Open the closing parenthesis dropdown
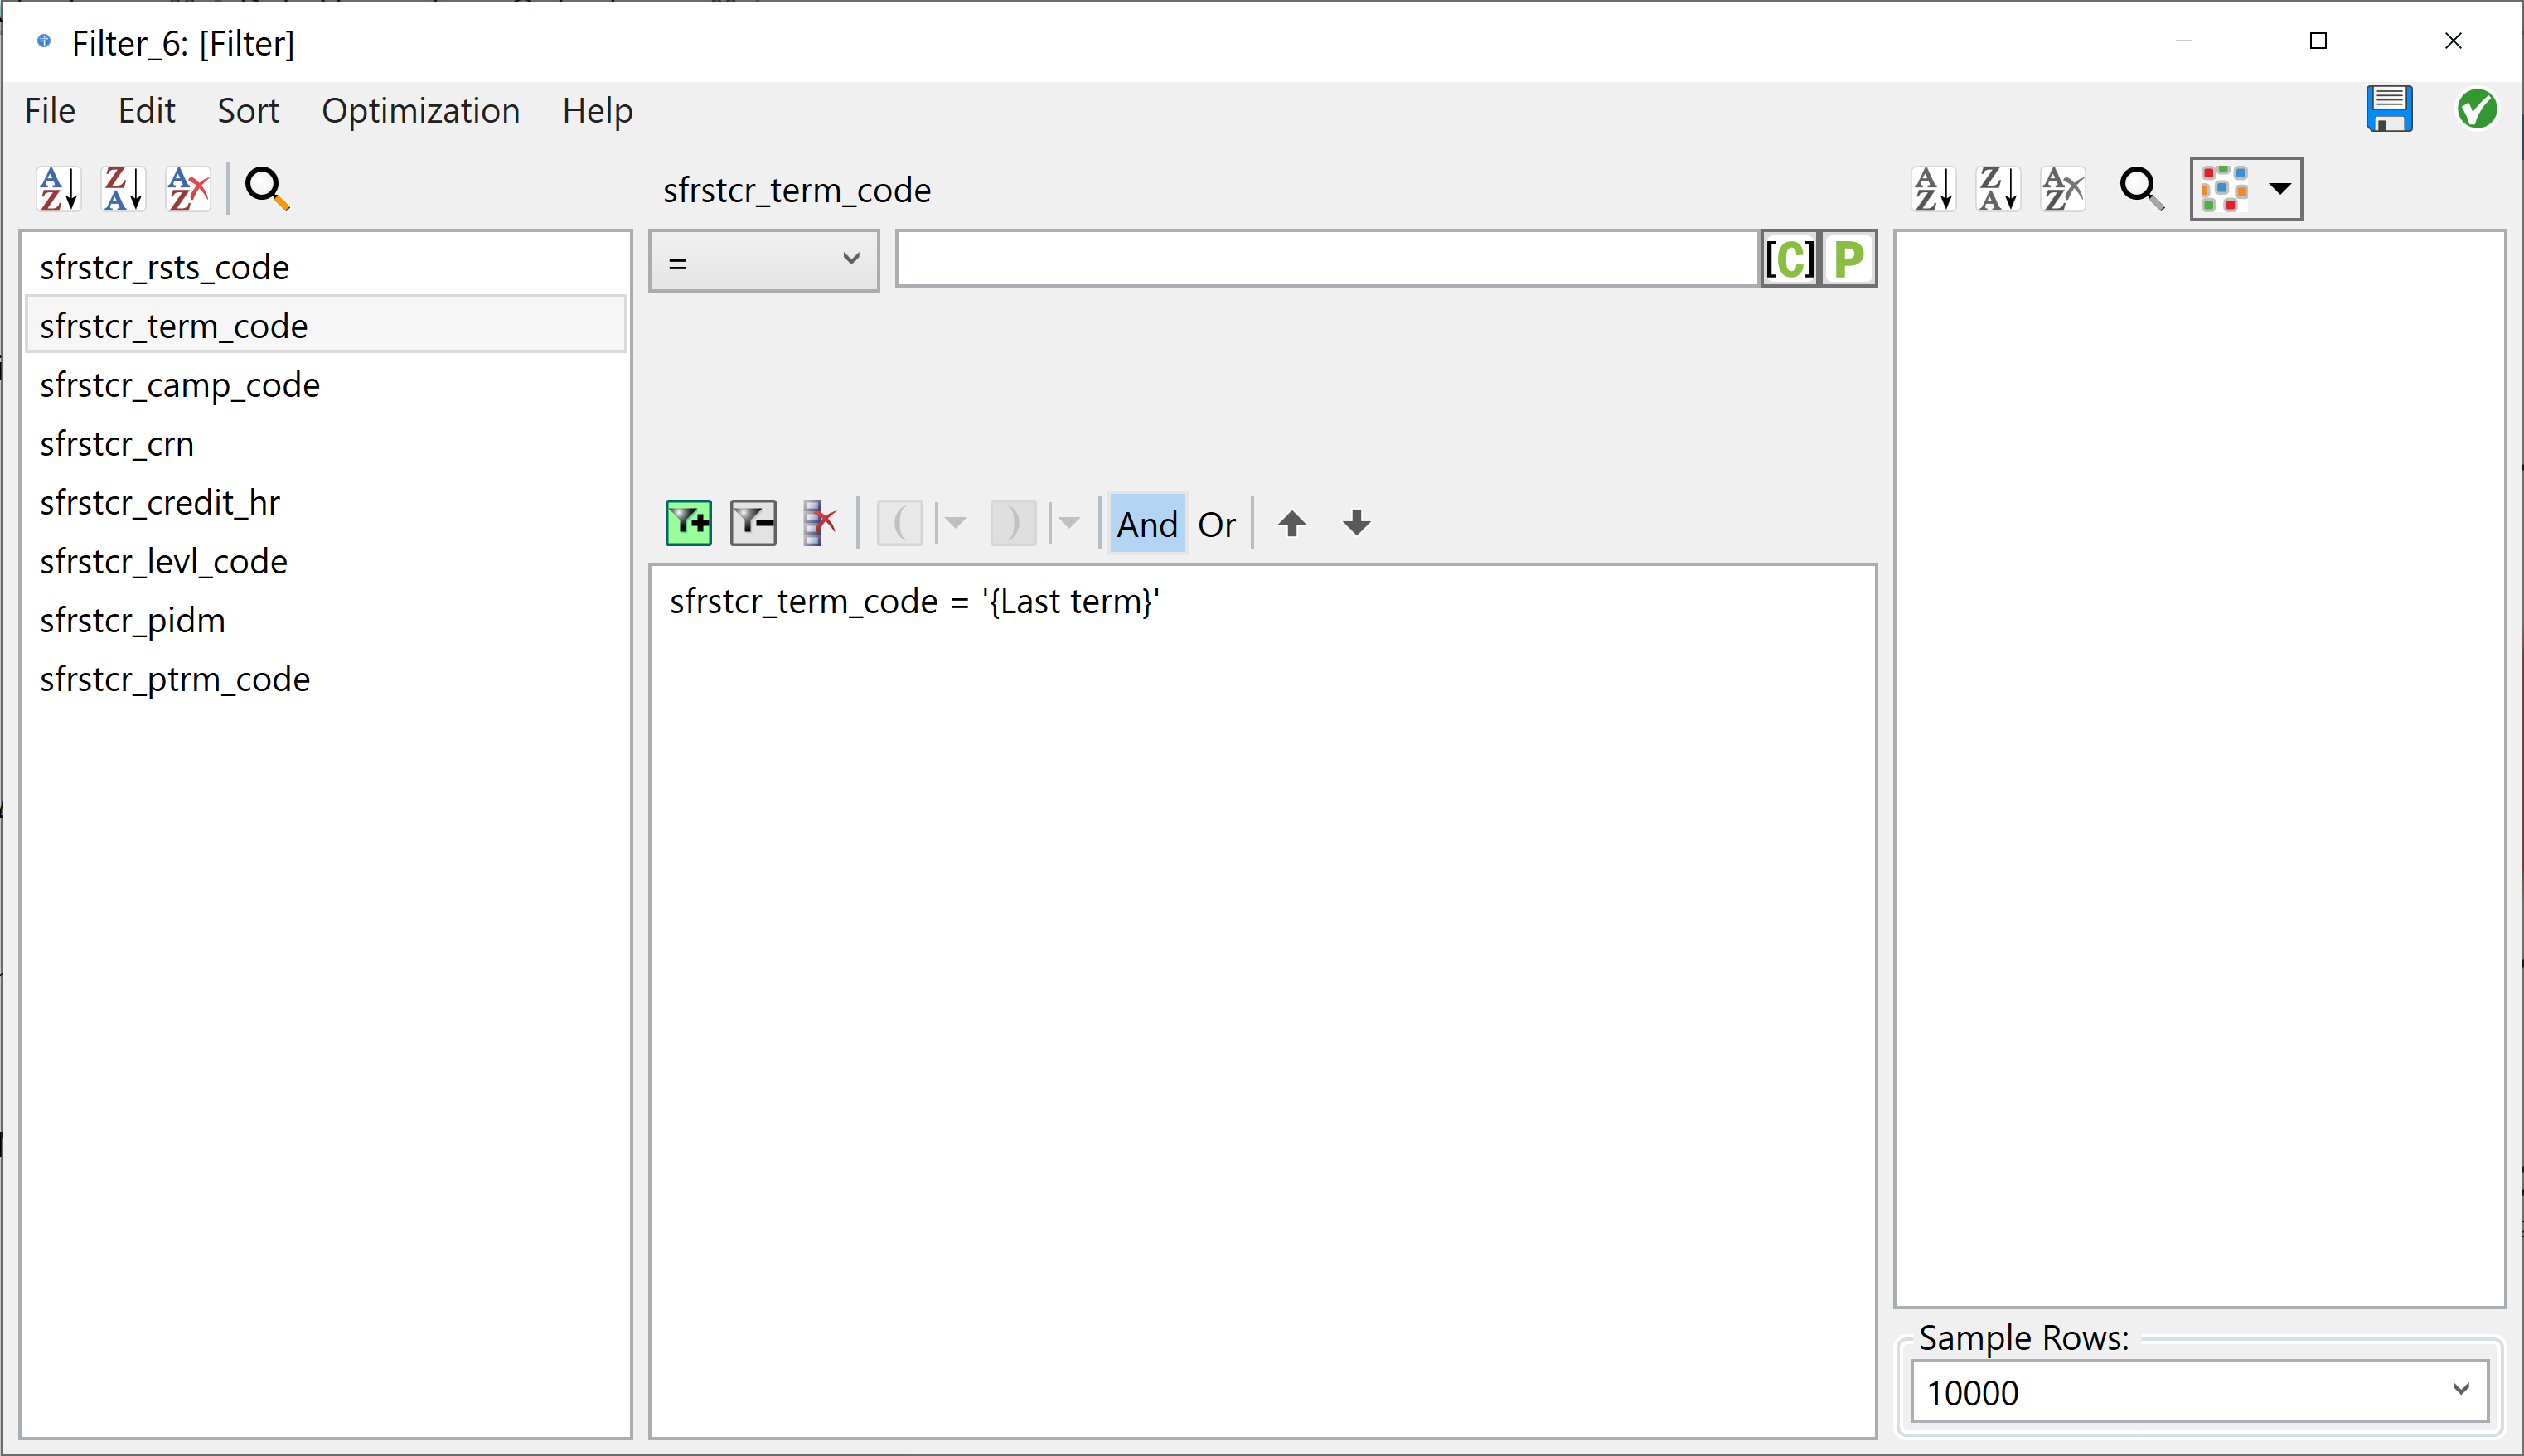Screen dimensions: 2524x1456 point(1069,523)
